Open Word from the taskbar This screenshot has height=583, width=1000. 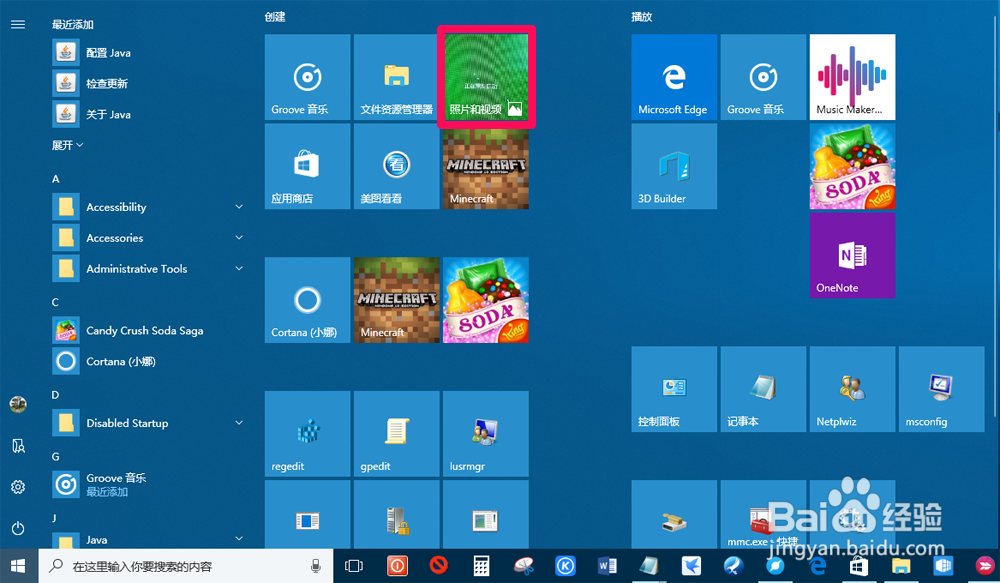607,566
